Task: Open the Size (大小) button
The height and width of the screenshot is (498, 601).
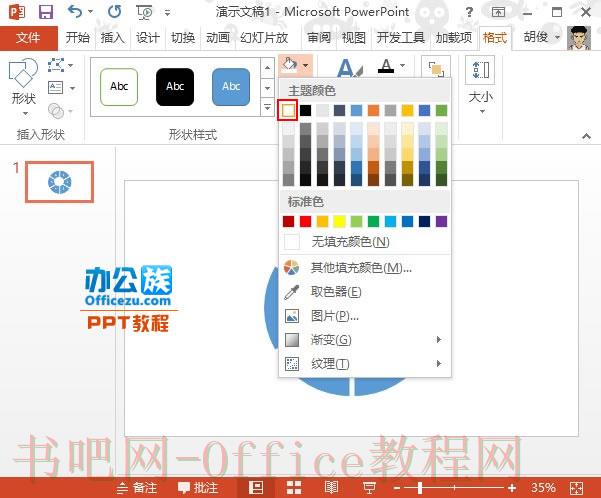Action: (x=481, y=85)
